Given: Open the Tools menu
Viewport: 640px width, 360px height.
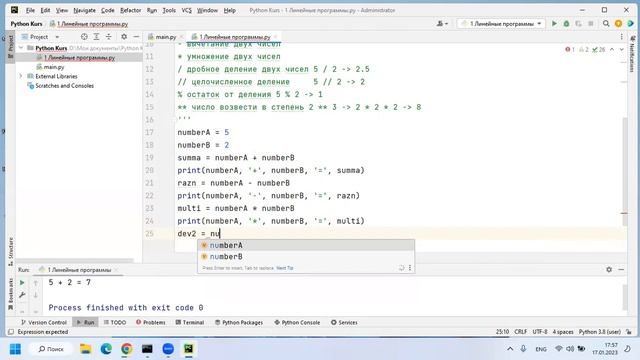Looking at the screenshot, I should (x=169, y=10).
